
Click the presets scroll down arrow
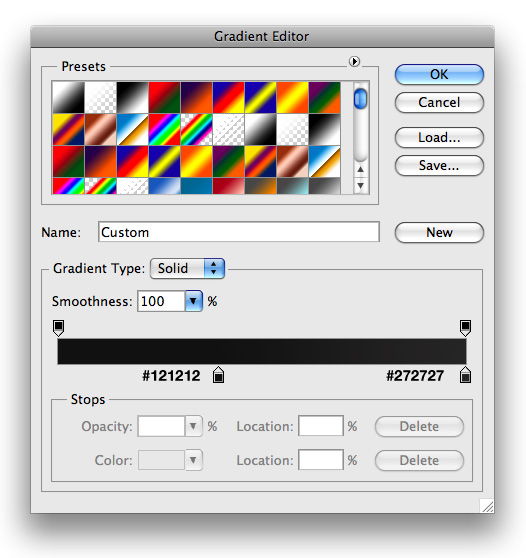click(x=361, y=185)
